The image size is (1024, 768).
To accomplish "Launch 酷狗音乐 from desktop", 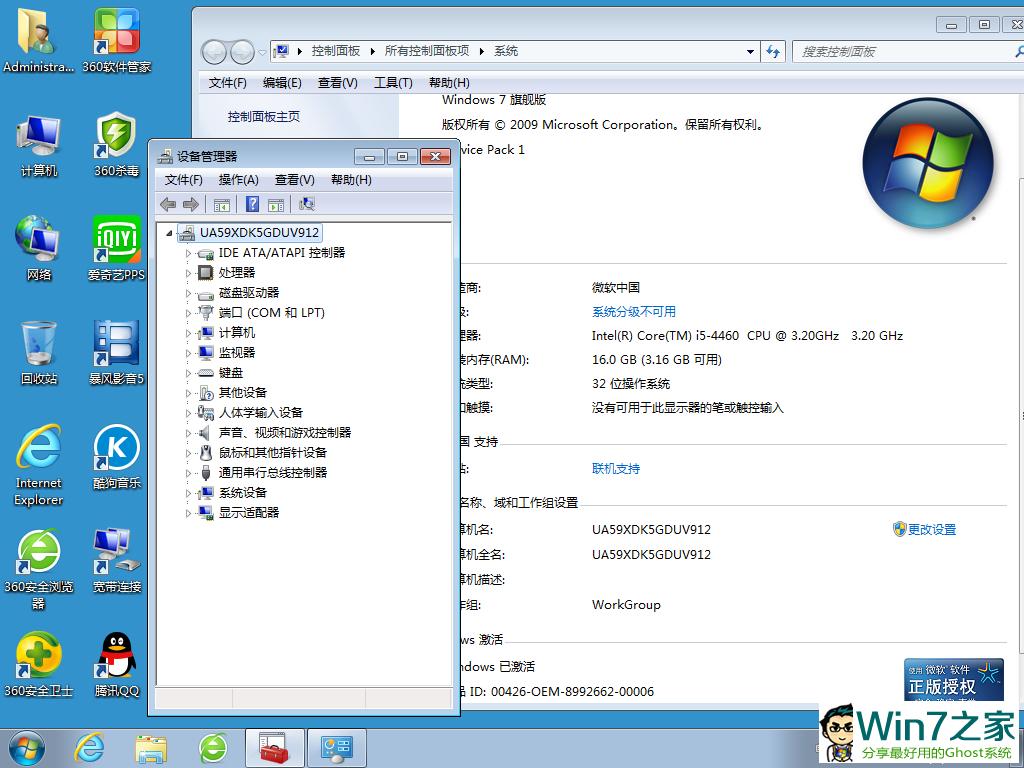I will pos(115,452).
